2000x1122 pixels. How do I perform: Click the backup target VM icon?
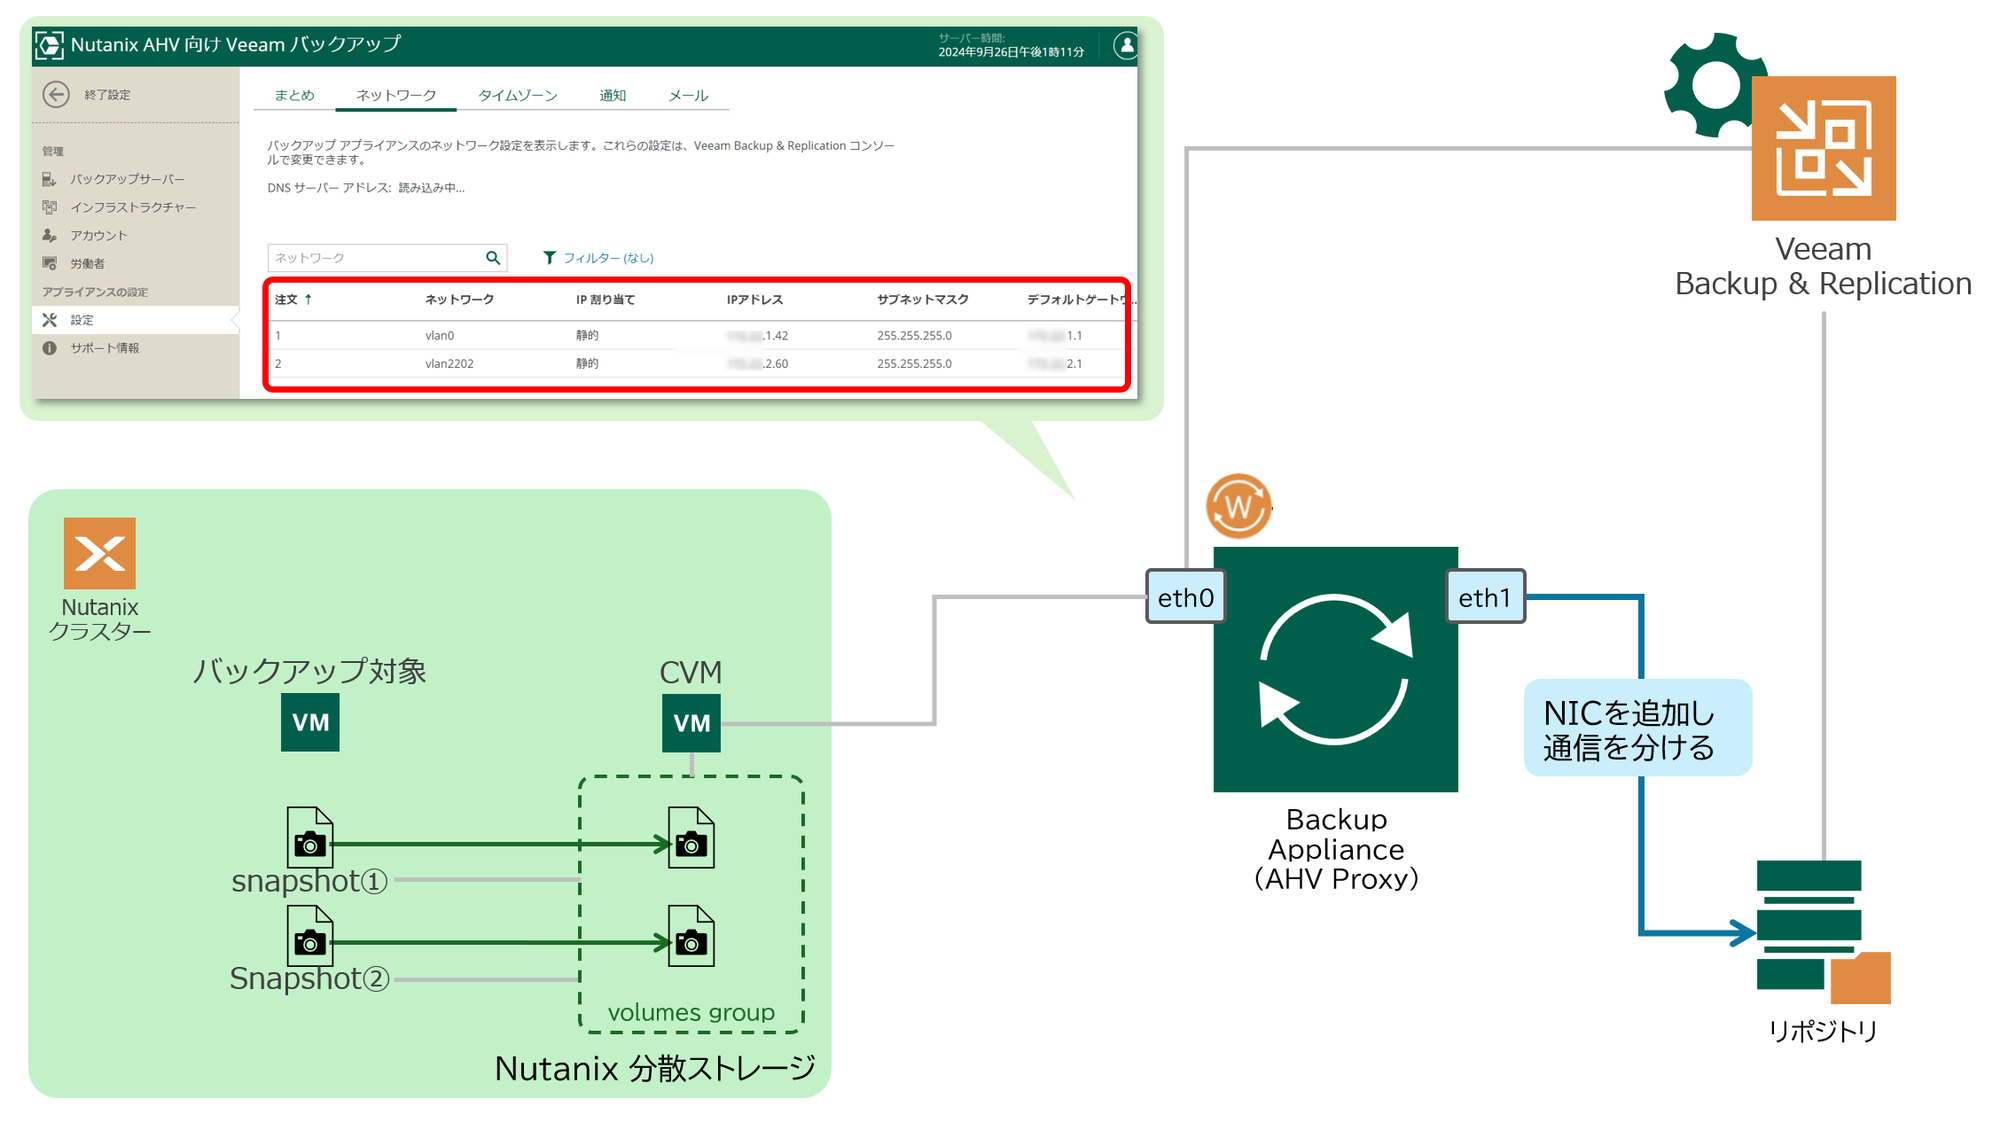click(310, 722)
